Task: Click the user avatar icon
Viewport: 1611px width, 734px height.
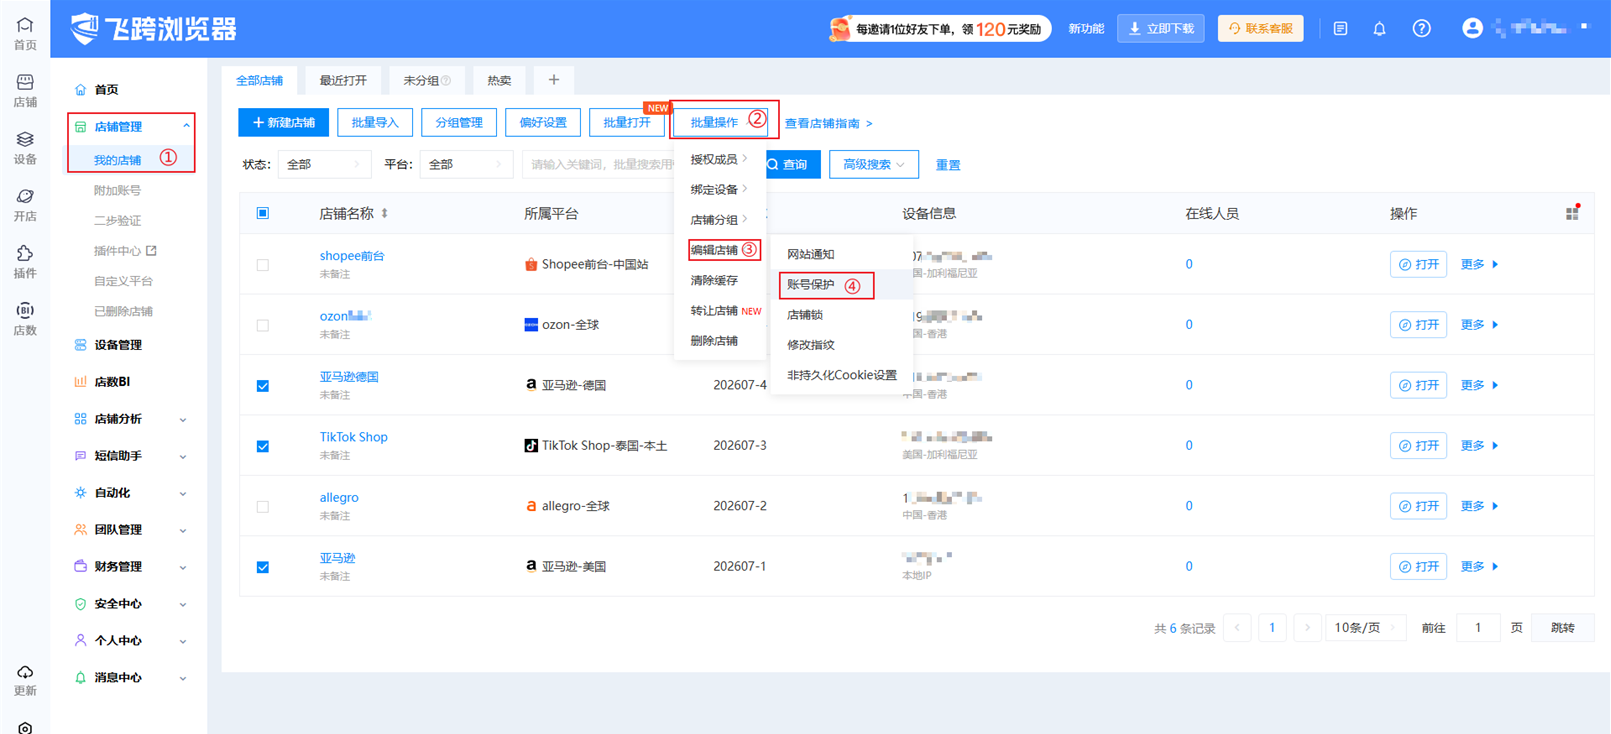Action: pos(1472,28)
